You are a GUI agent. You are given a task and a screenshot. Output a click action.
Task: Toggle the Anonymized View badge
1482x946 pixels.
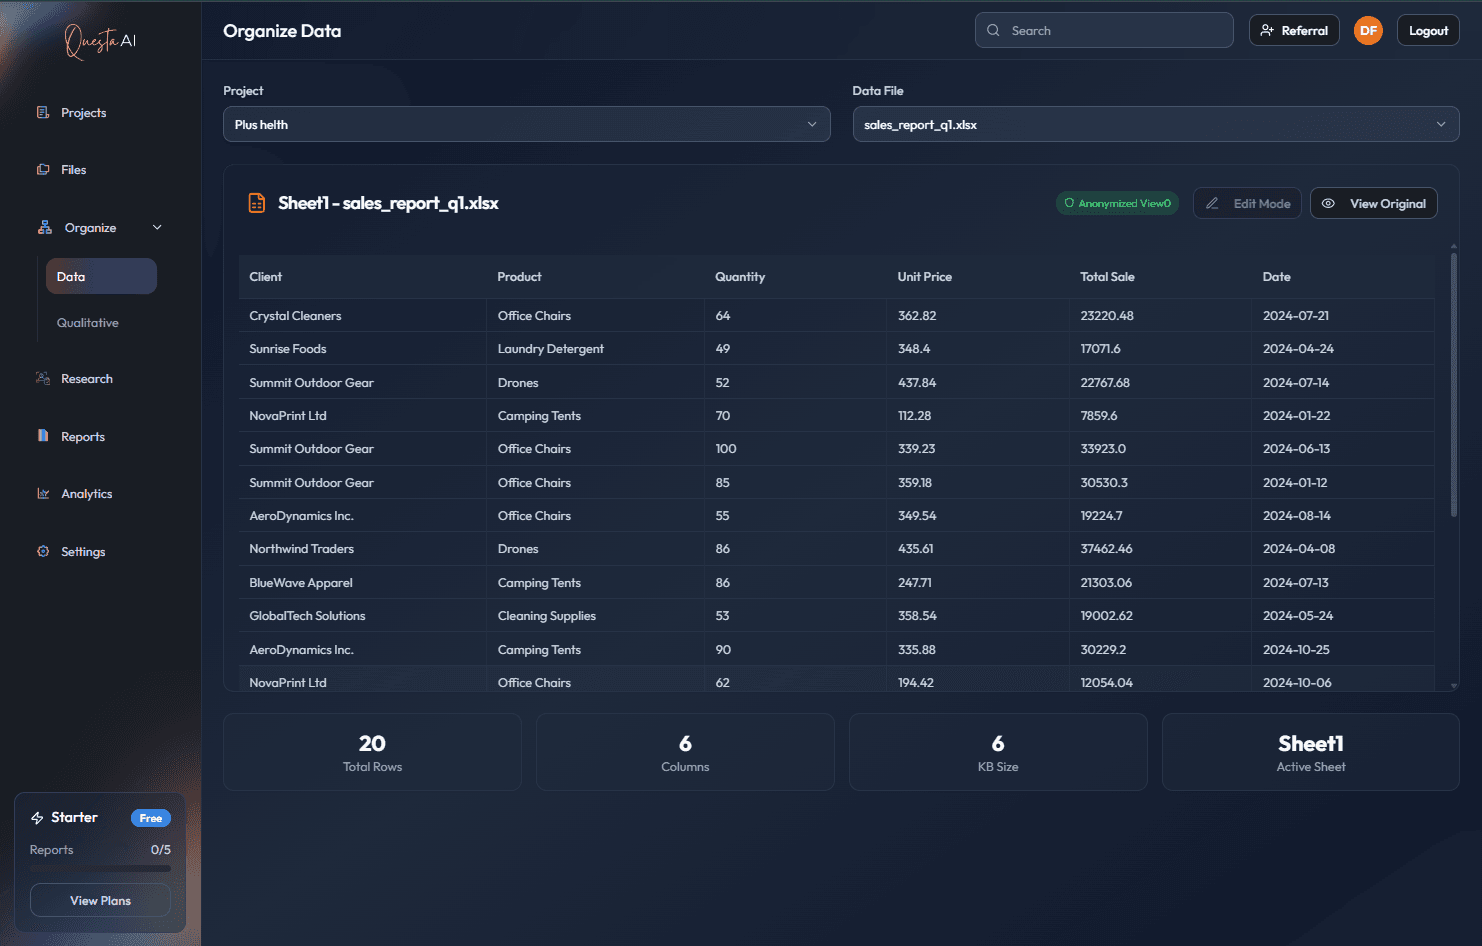(x=1117, y=203)
